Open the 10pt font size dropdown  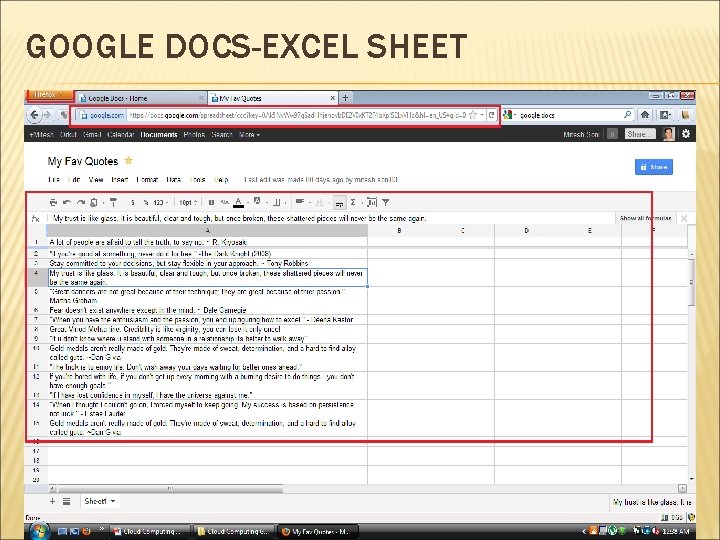point(188,202)
